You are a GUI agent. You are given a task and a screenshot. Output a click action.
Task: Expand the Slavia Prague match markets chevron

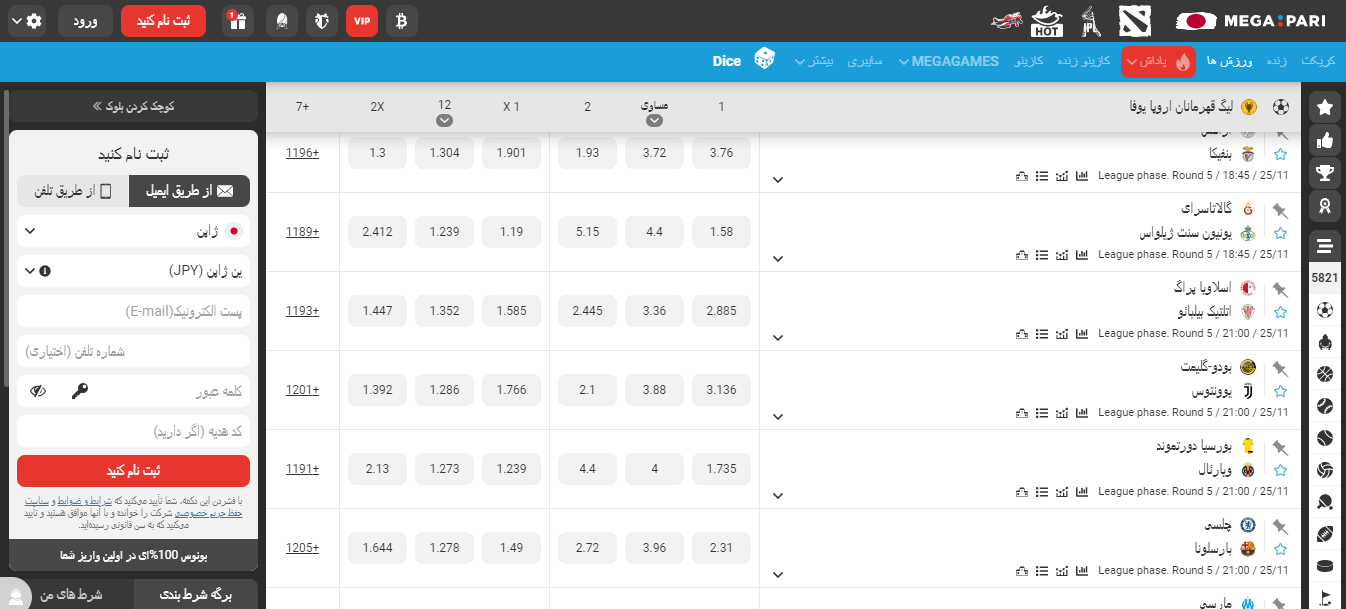pyautogui.click(x=778, y=338)
